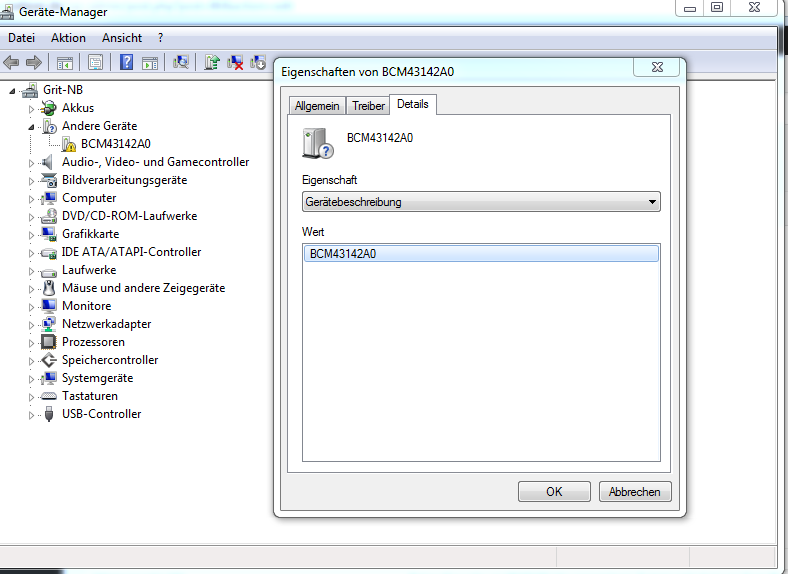Viewport: 788px width, 574px height.
Task: Click the USB-Controller plug icon
Action: pos(49,414)
